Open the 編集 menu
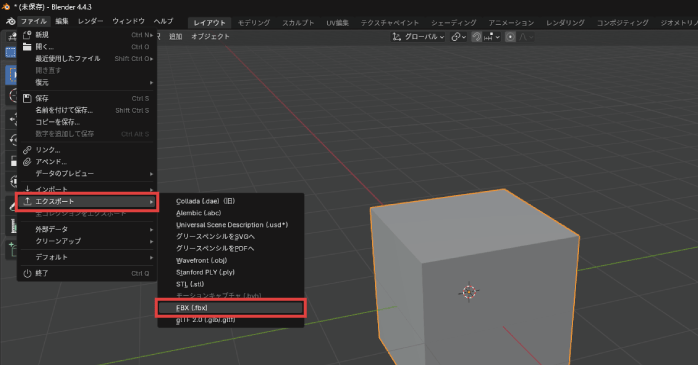The width and height of the screenshot is (698, 365). (62, 21)
